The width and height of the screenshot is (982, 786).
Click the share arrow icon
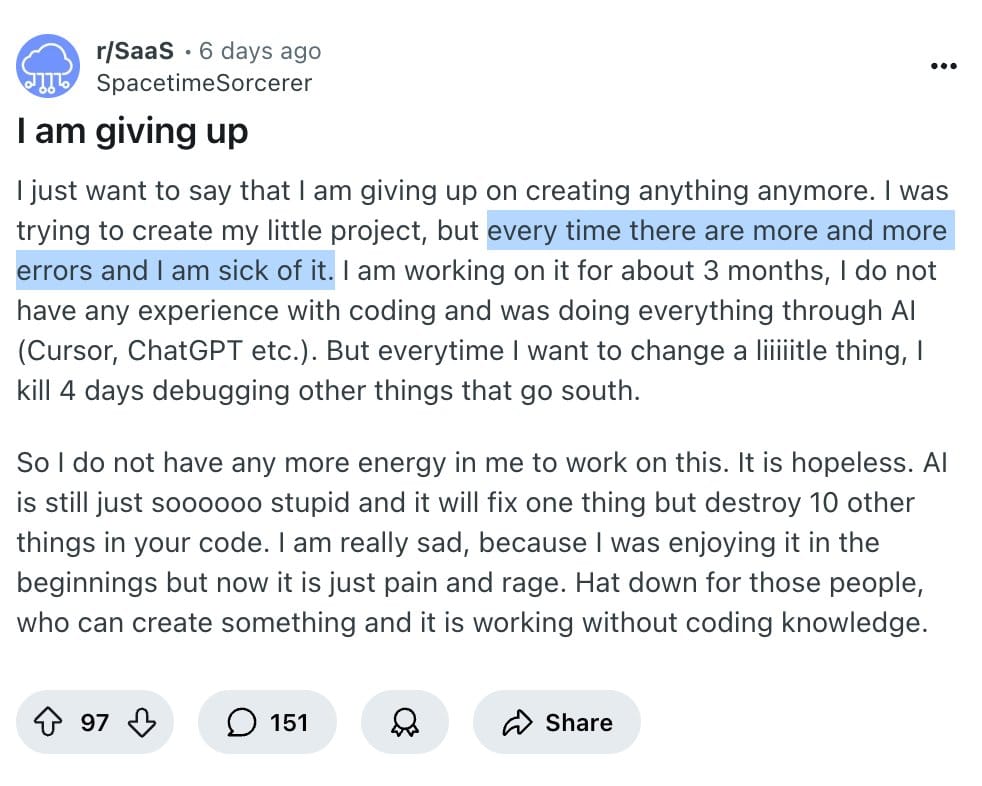517,722
